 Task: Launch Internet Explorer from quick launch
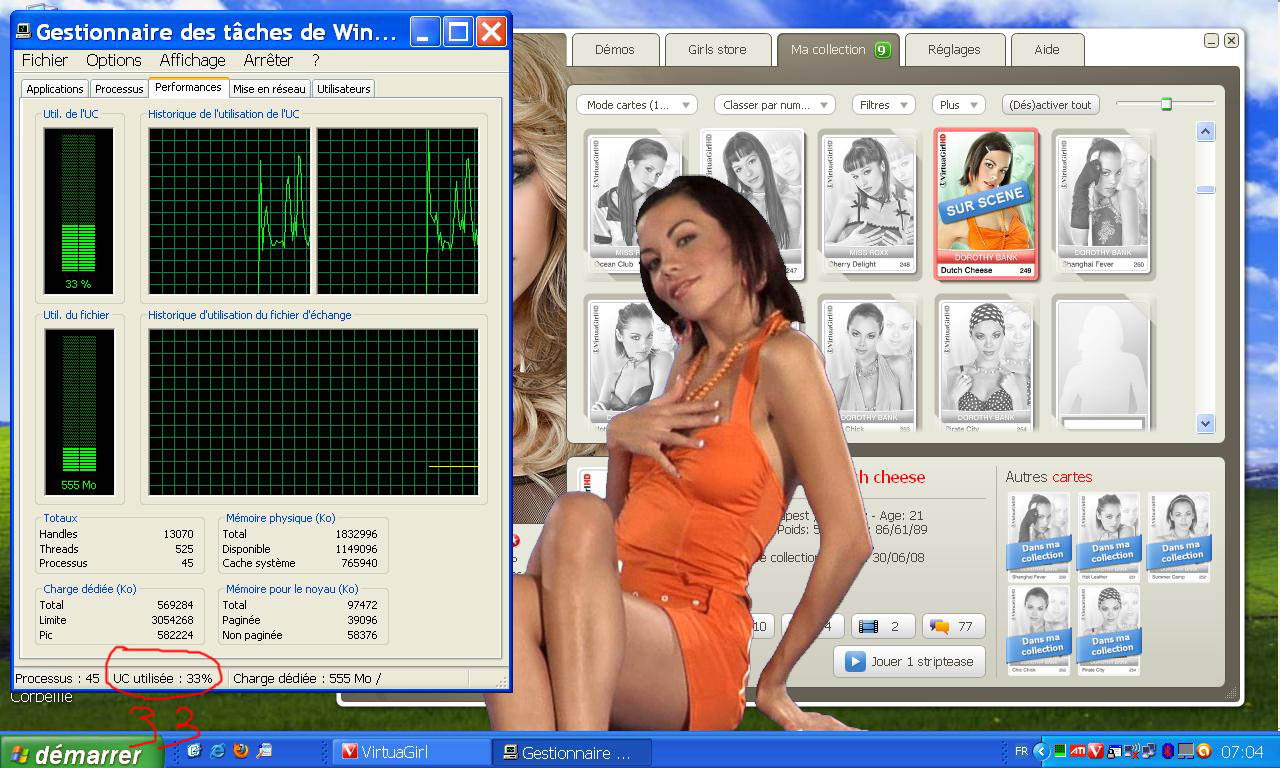[x=218, y=751]
